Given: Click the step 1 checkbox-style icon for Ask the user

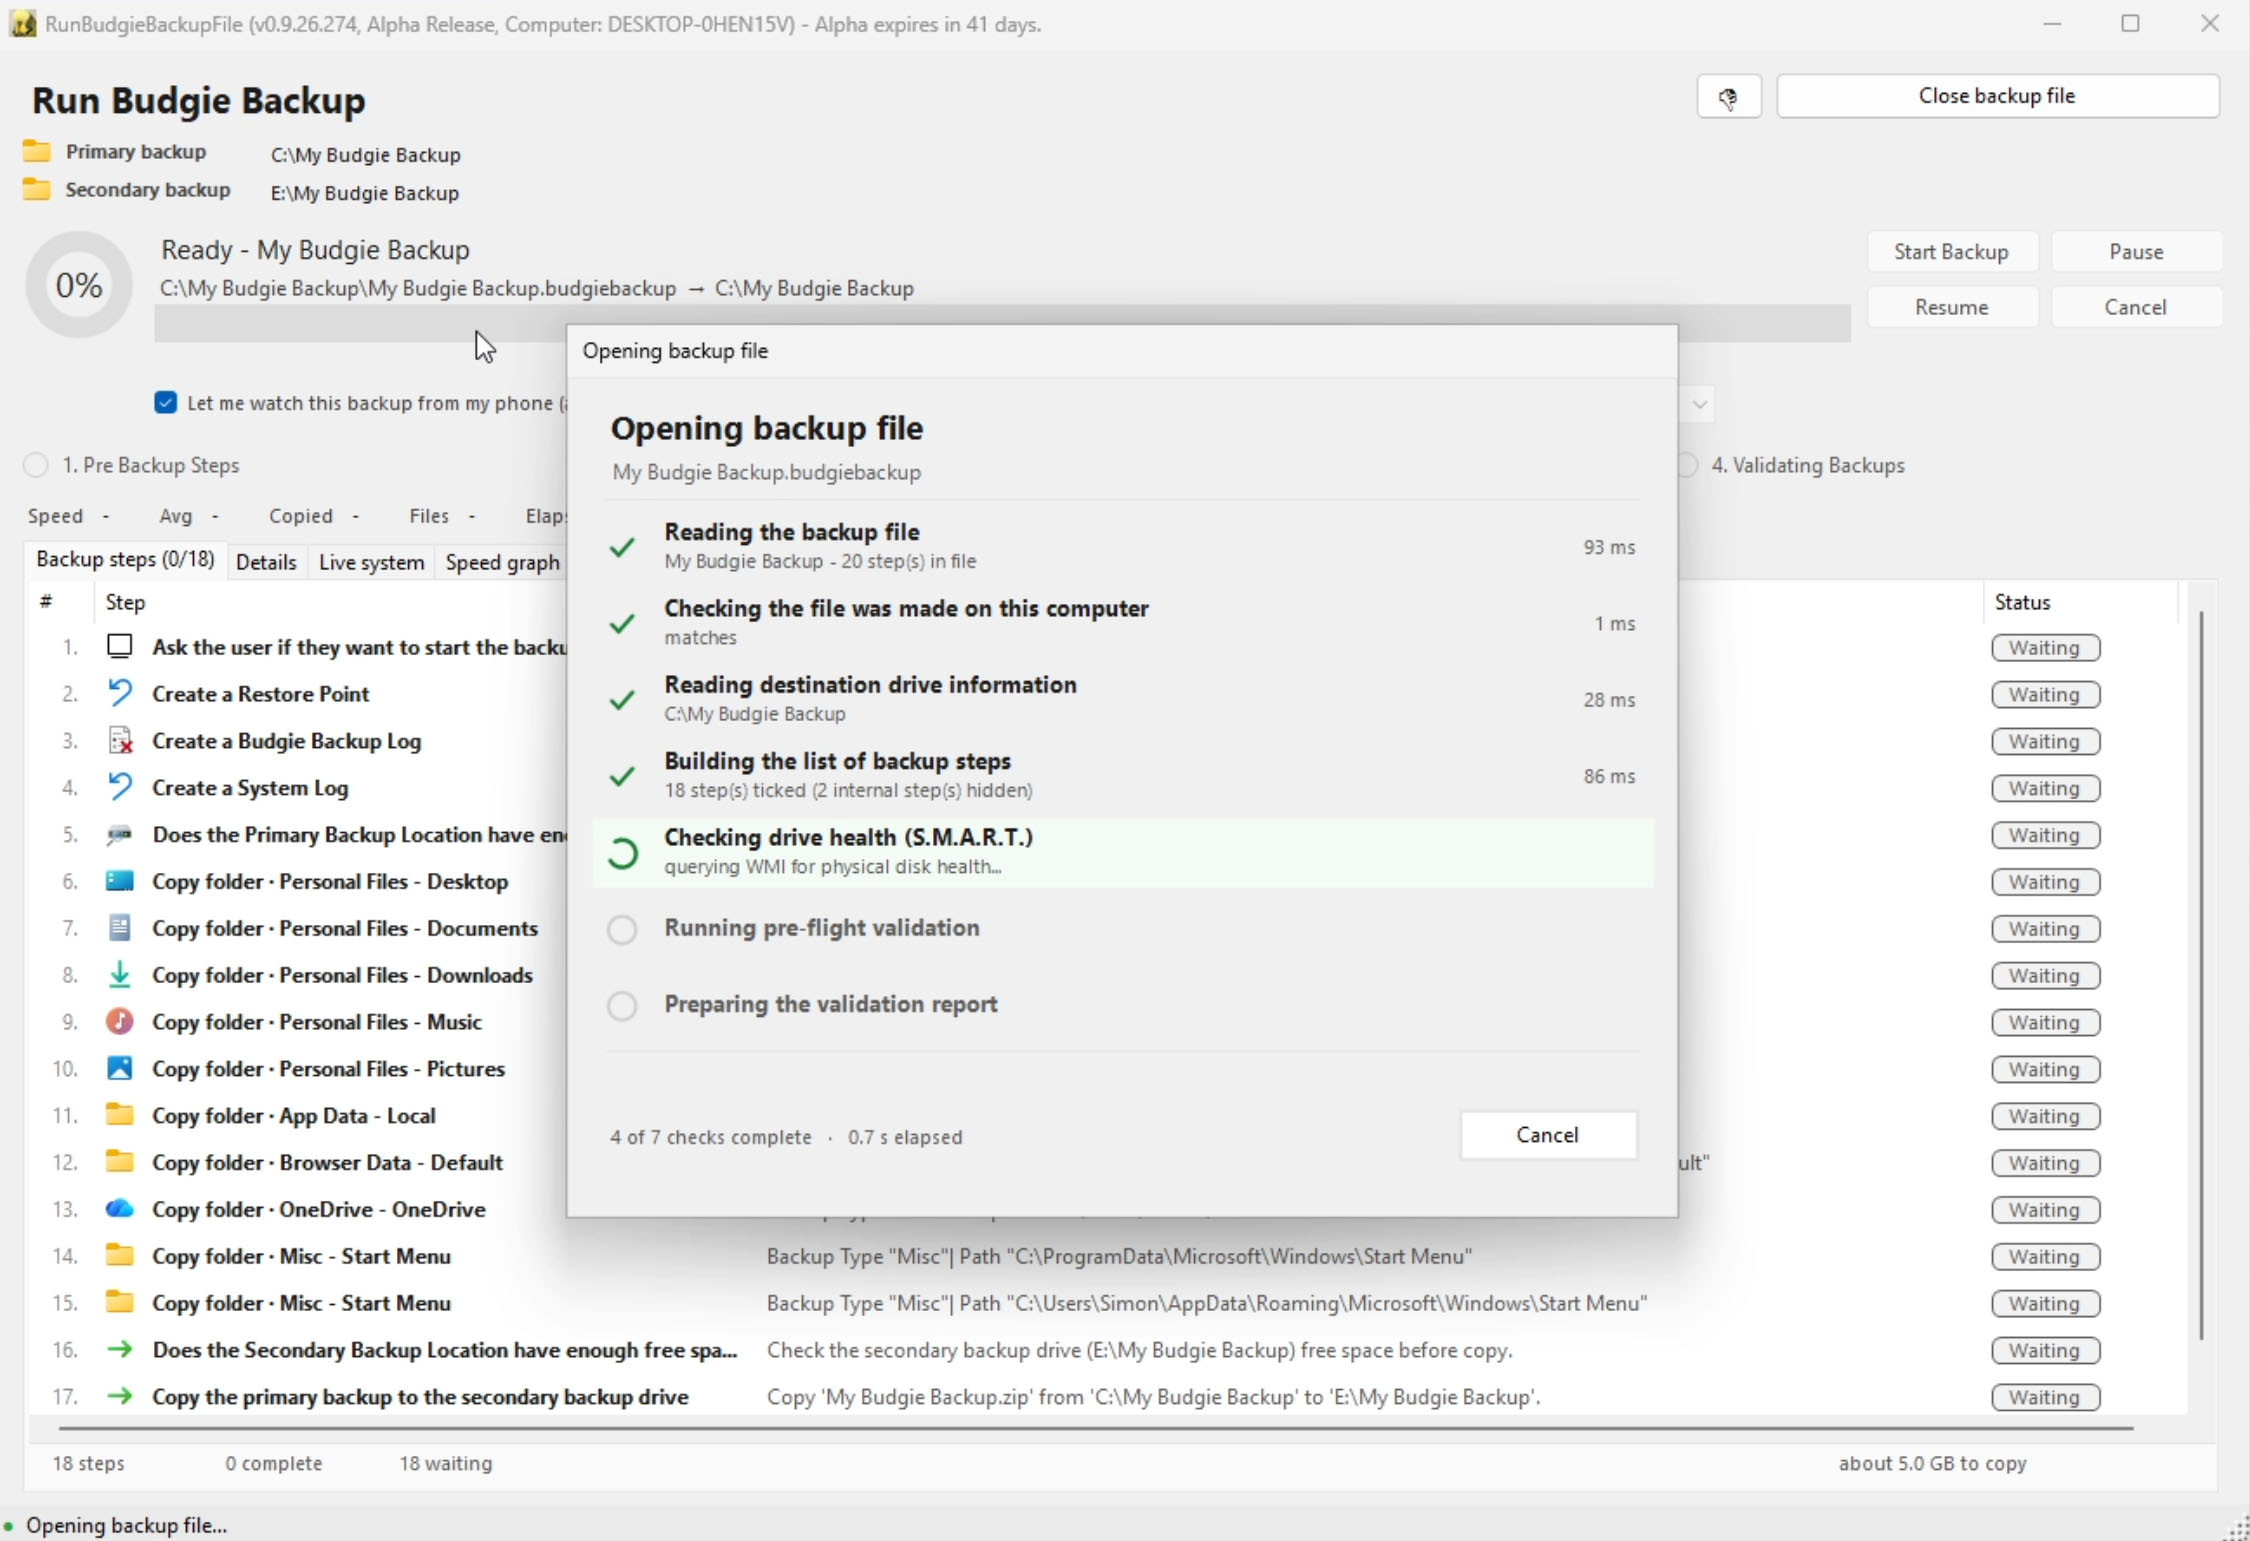Looking at the screenshot, I should (x=120, y=646).
